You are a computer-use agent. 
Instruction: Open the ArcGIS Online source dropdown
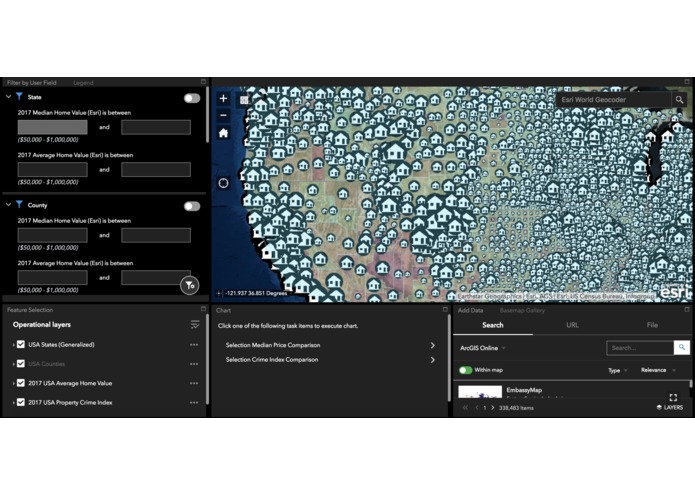[483, 348]
